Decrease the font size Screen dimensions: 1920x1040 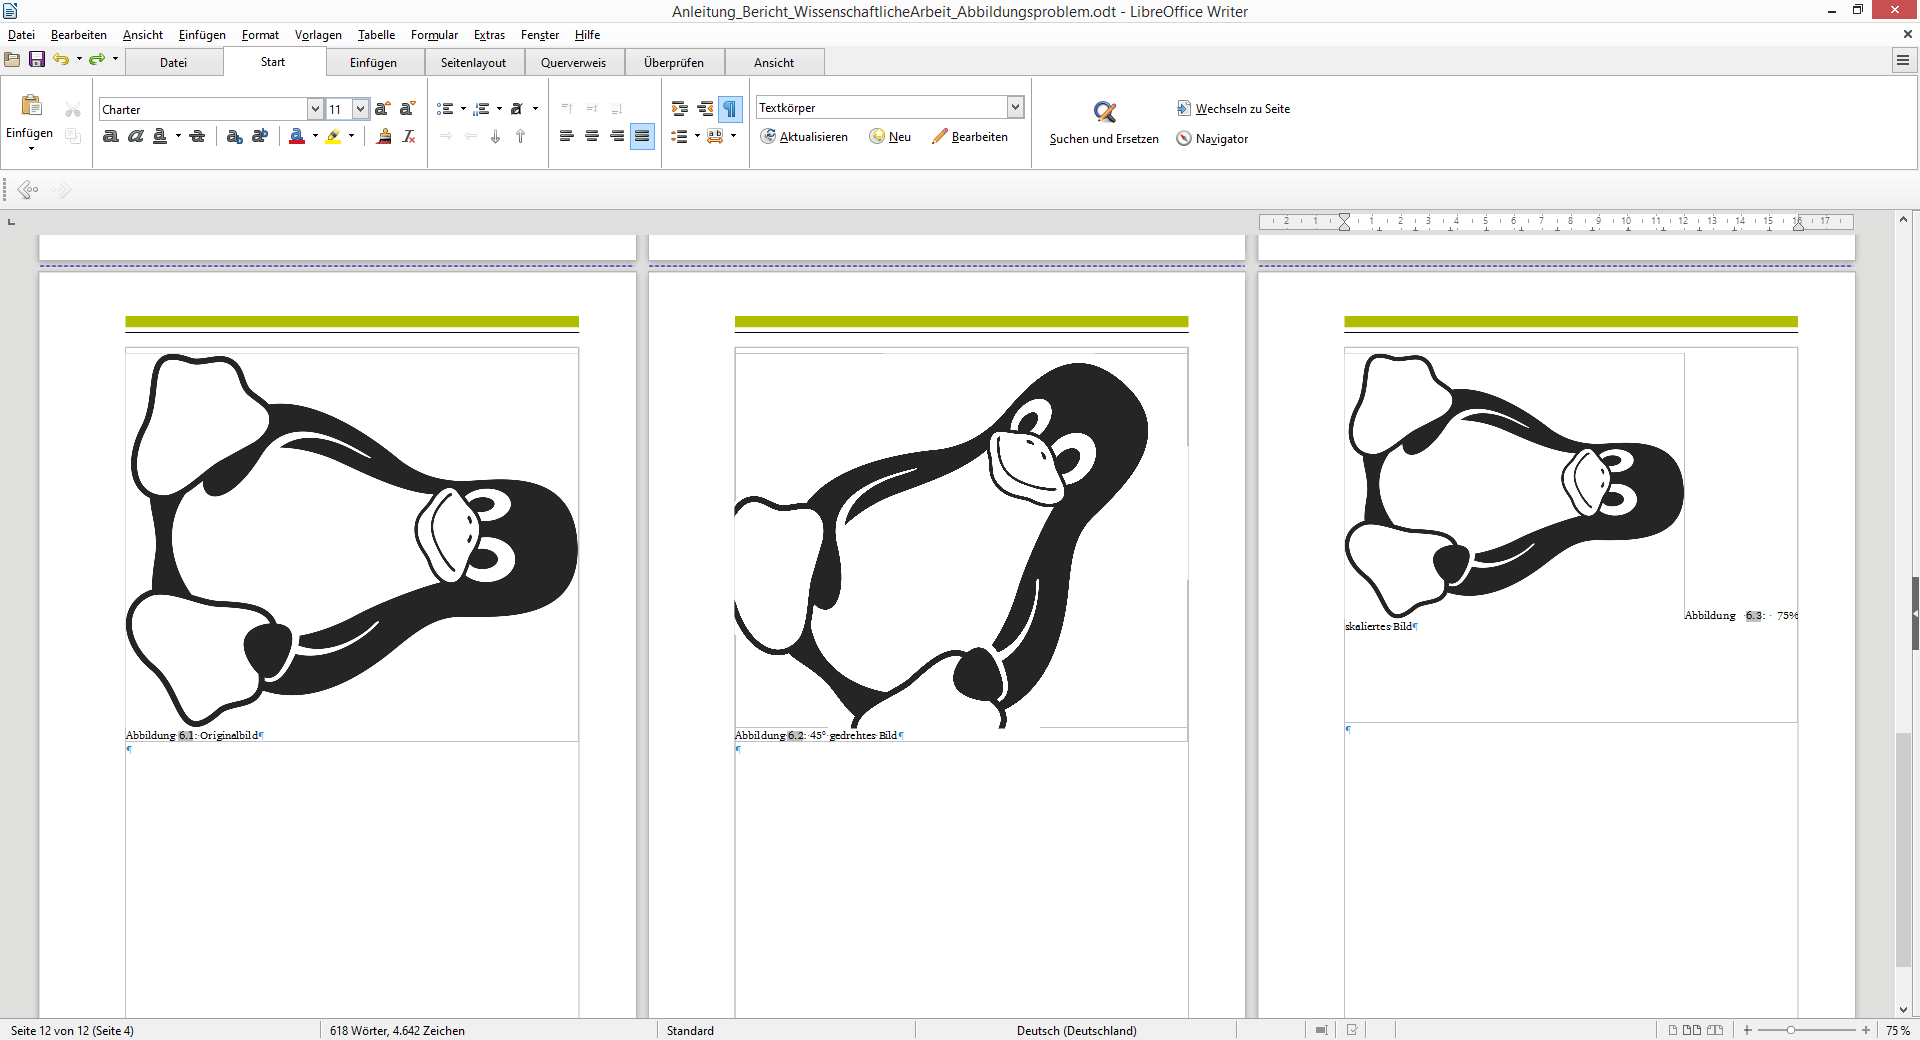click(x=407, y=109)
